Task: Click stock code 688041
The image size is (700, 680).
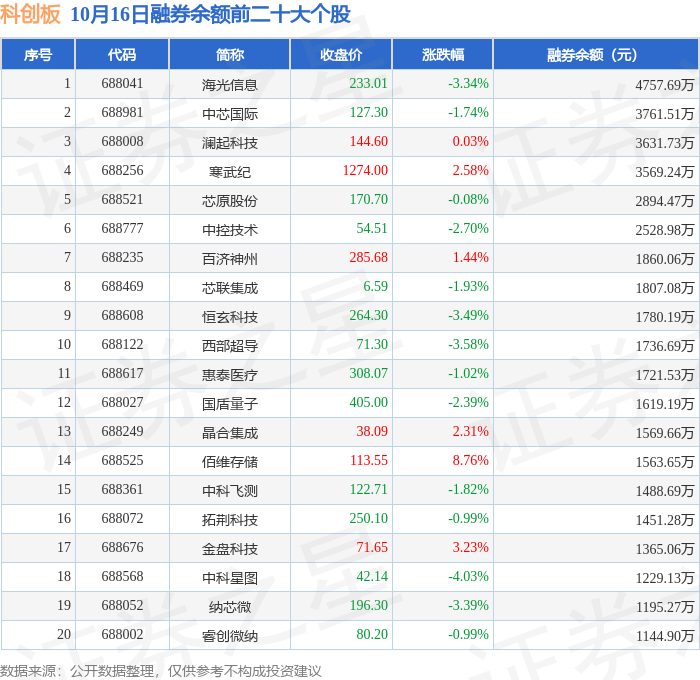Action: tap(122, 83)
